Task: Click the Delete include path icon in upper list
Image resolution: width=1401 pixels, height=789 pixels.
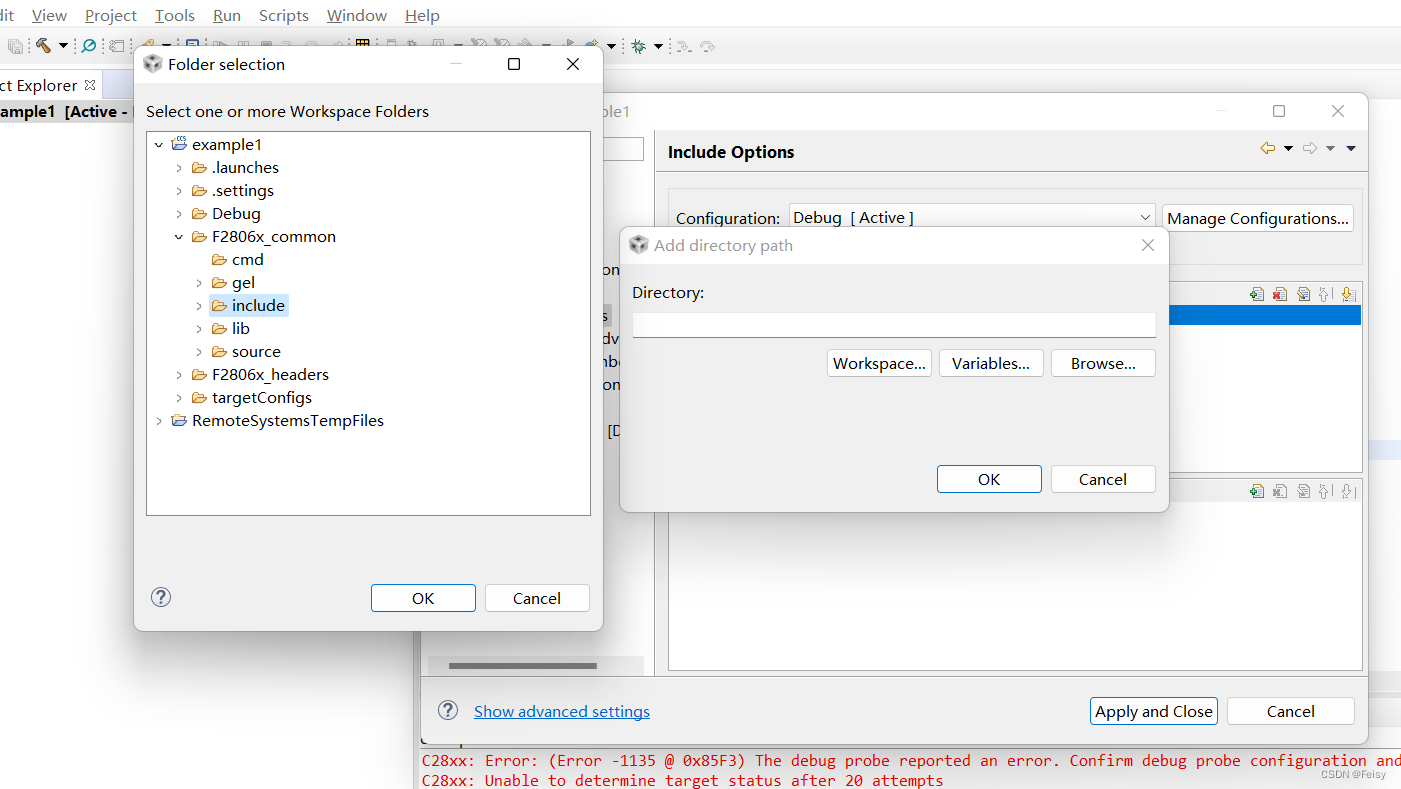Action: pos(1280,294)
